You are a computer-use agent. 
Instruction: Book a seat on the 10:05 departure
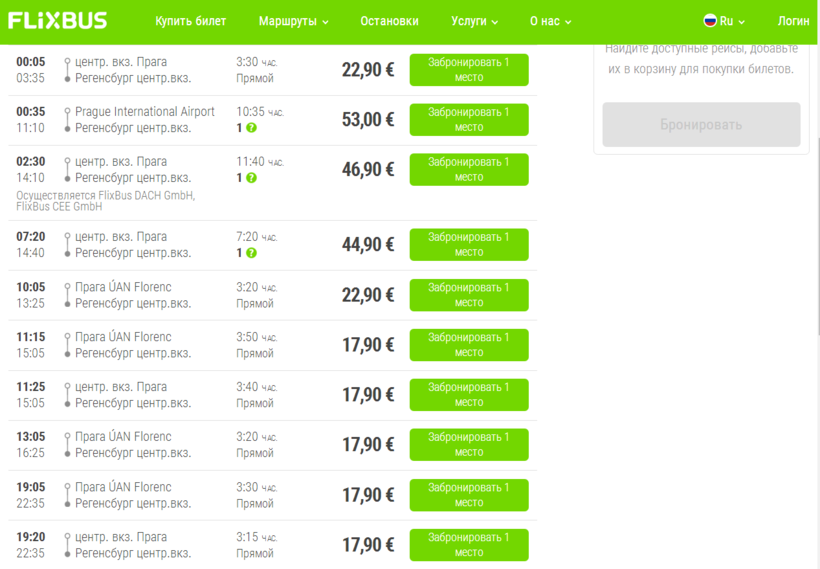point(468,295)
